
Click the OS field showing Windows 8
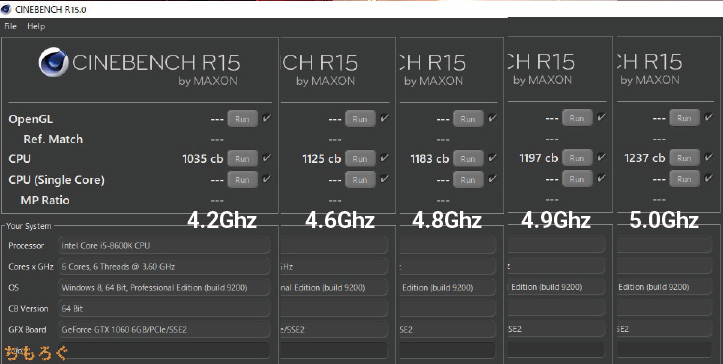pos(164,287)
